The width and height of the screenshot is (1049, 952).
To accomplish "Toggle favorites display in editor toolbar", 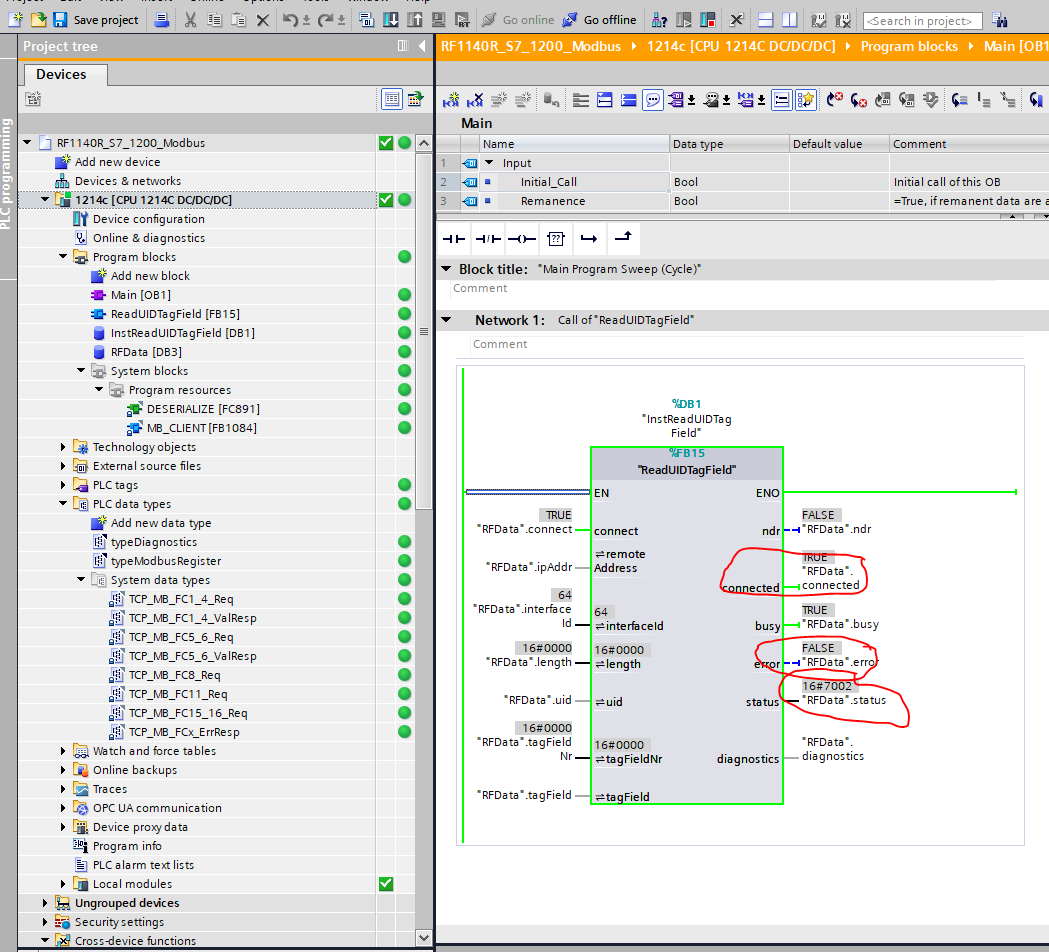I will tap(806, 99).
